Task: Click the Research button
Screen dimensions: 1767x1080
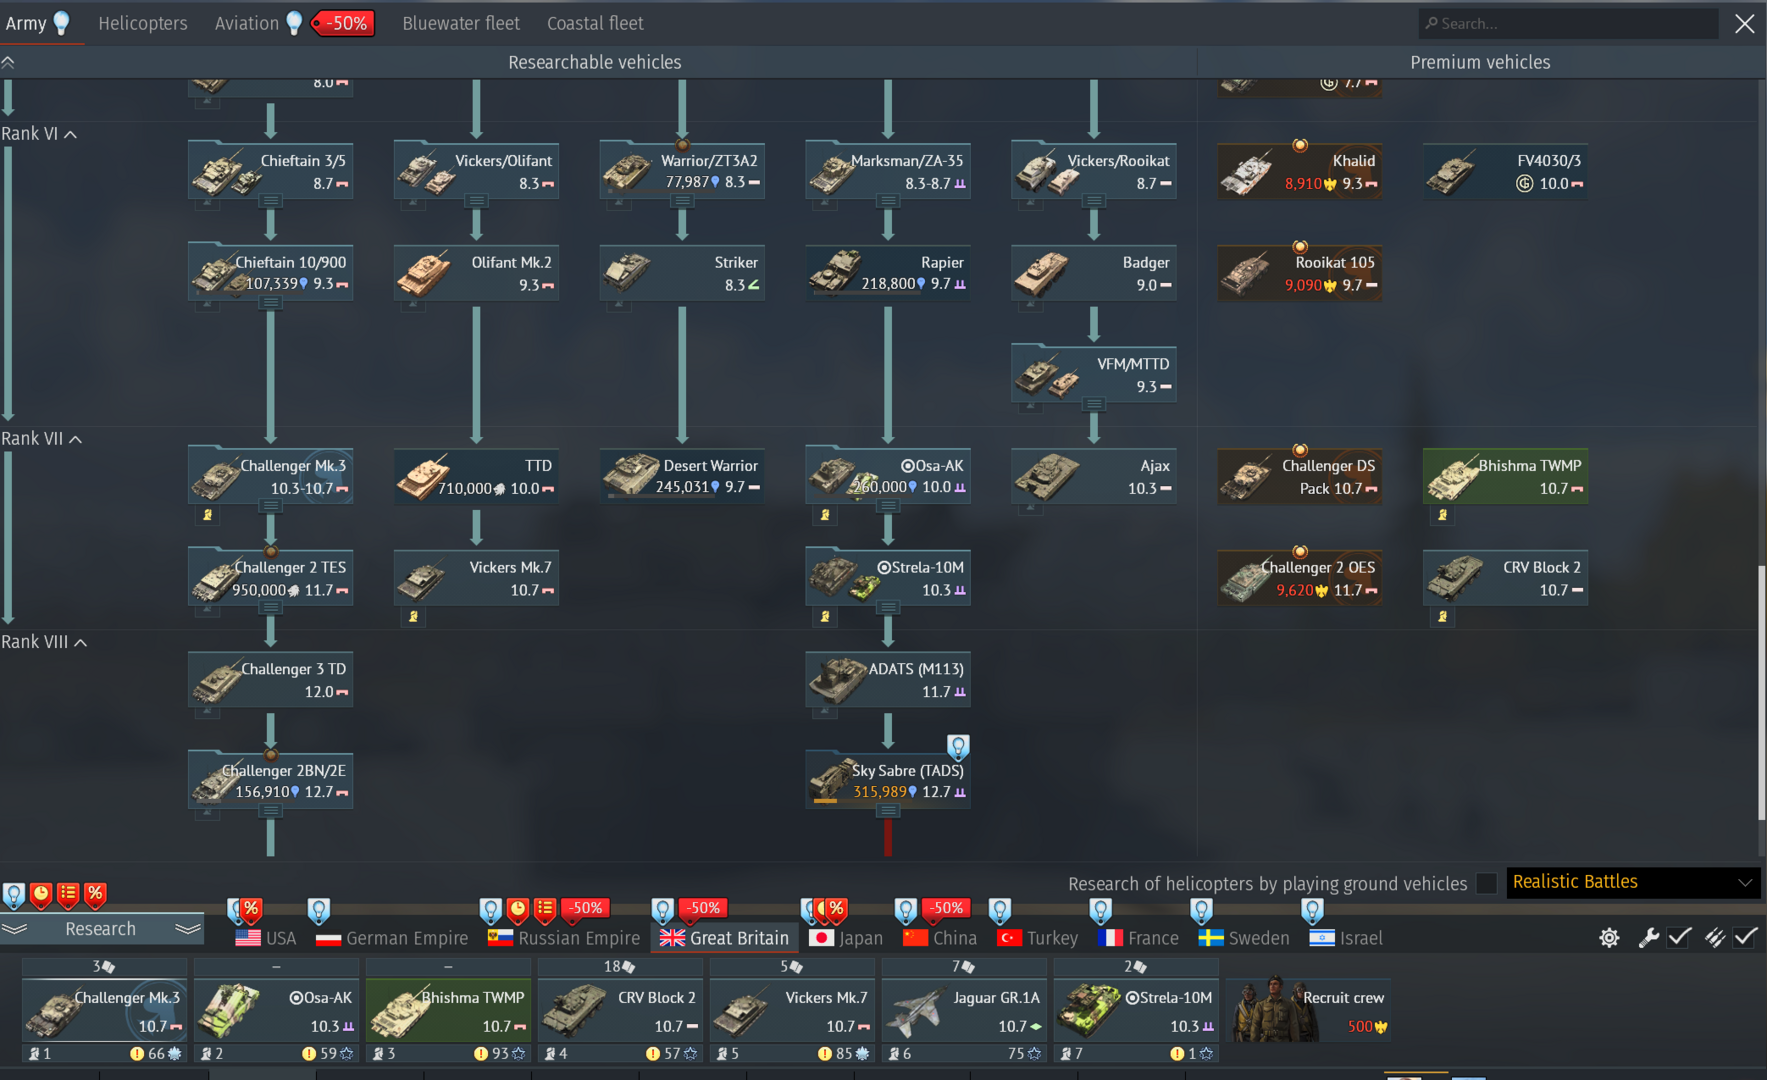Action: coord(101,929)
